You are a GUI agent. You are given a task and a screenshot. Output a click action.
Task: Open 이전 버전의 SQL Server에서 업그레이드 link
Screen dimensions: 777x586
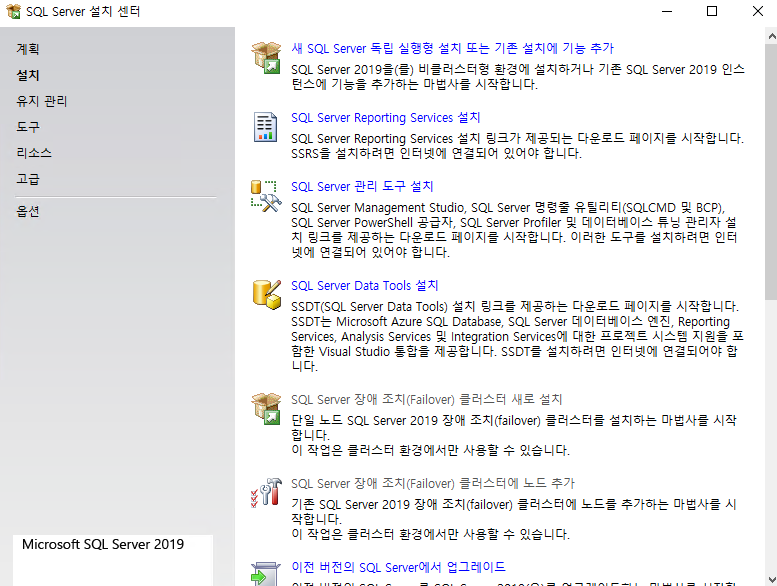click(x=398, y=567)
